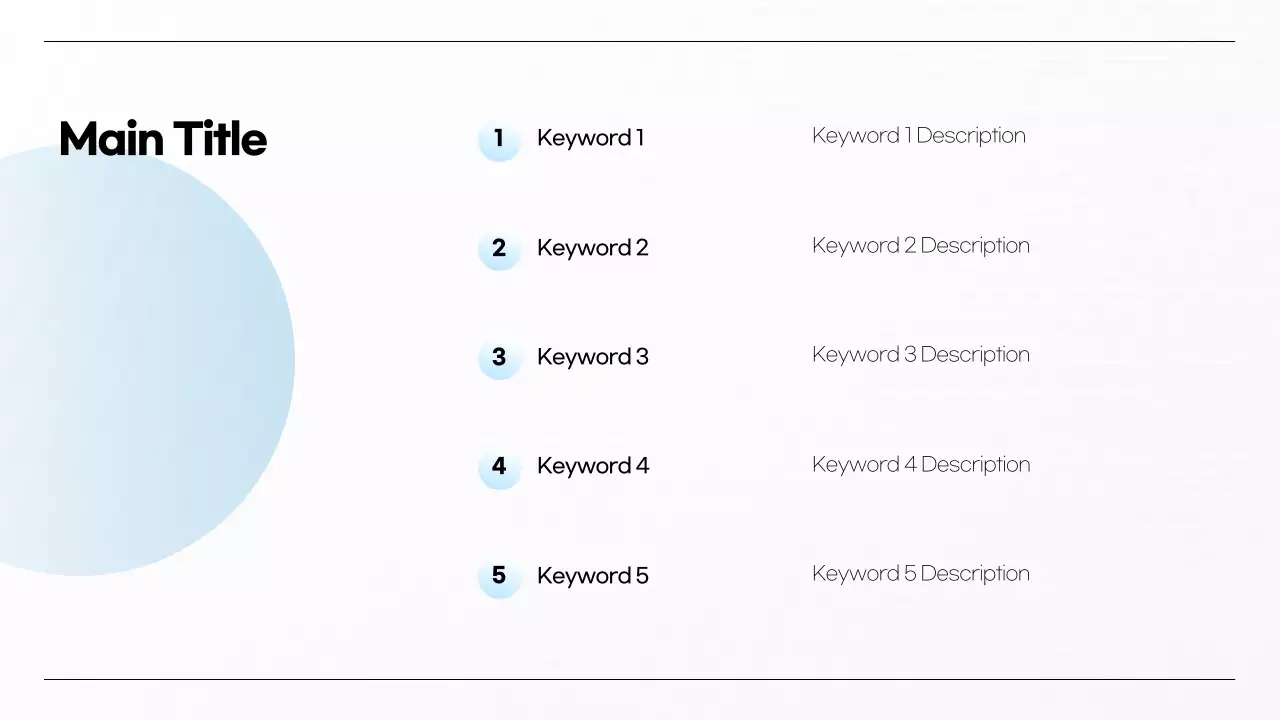Select the 'Keyword 2 Description' text

[920, 246]
